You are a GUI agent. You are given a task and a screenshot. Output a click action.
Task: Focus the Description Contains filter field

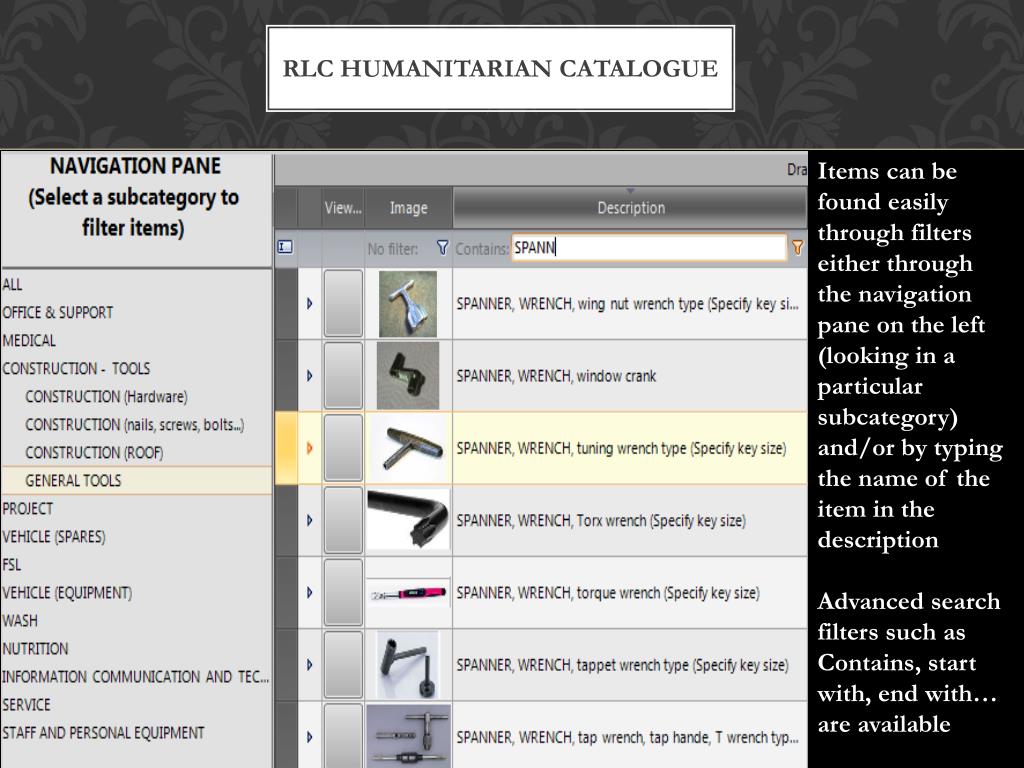pos(648,248)
